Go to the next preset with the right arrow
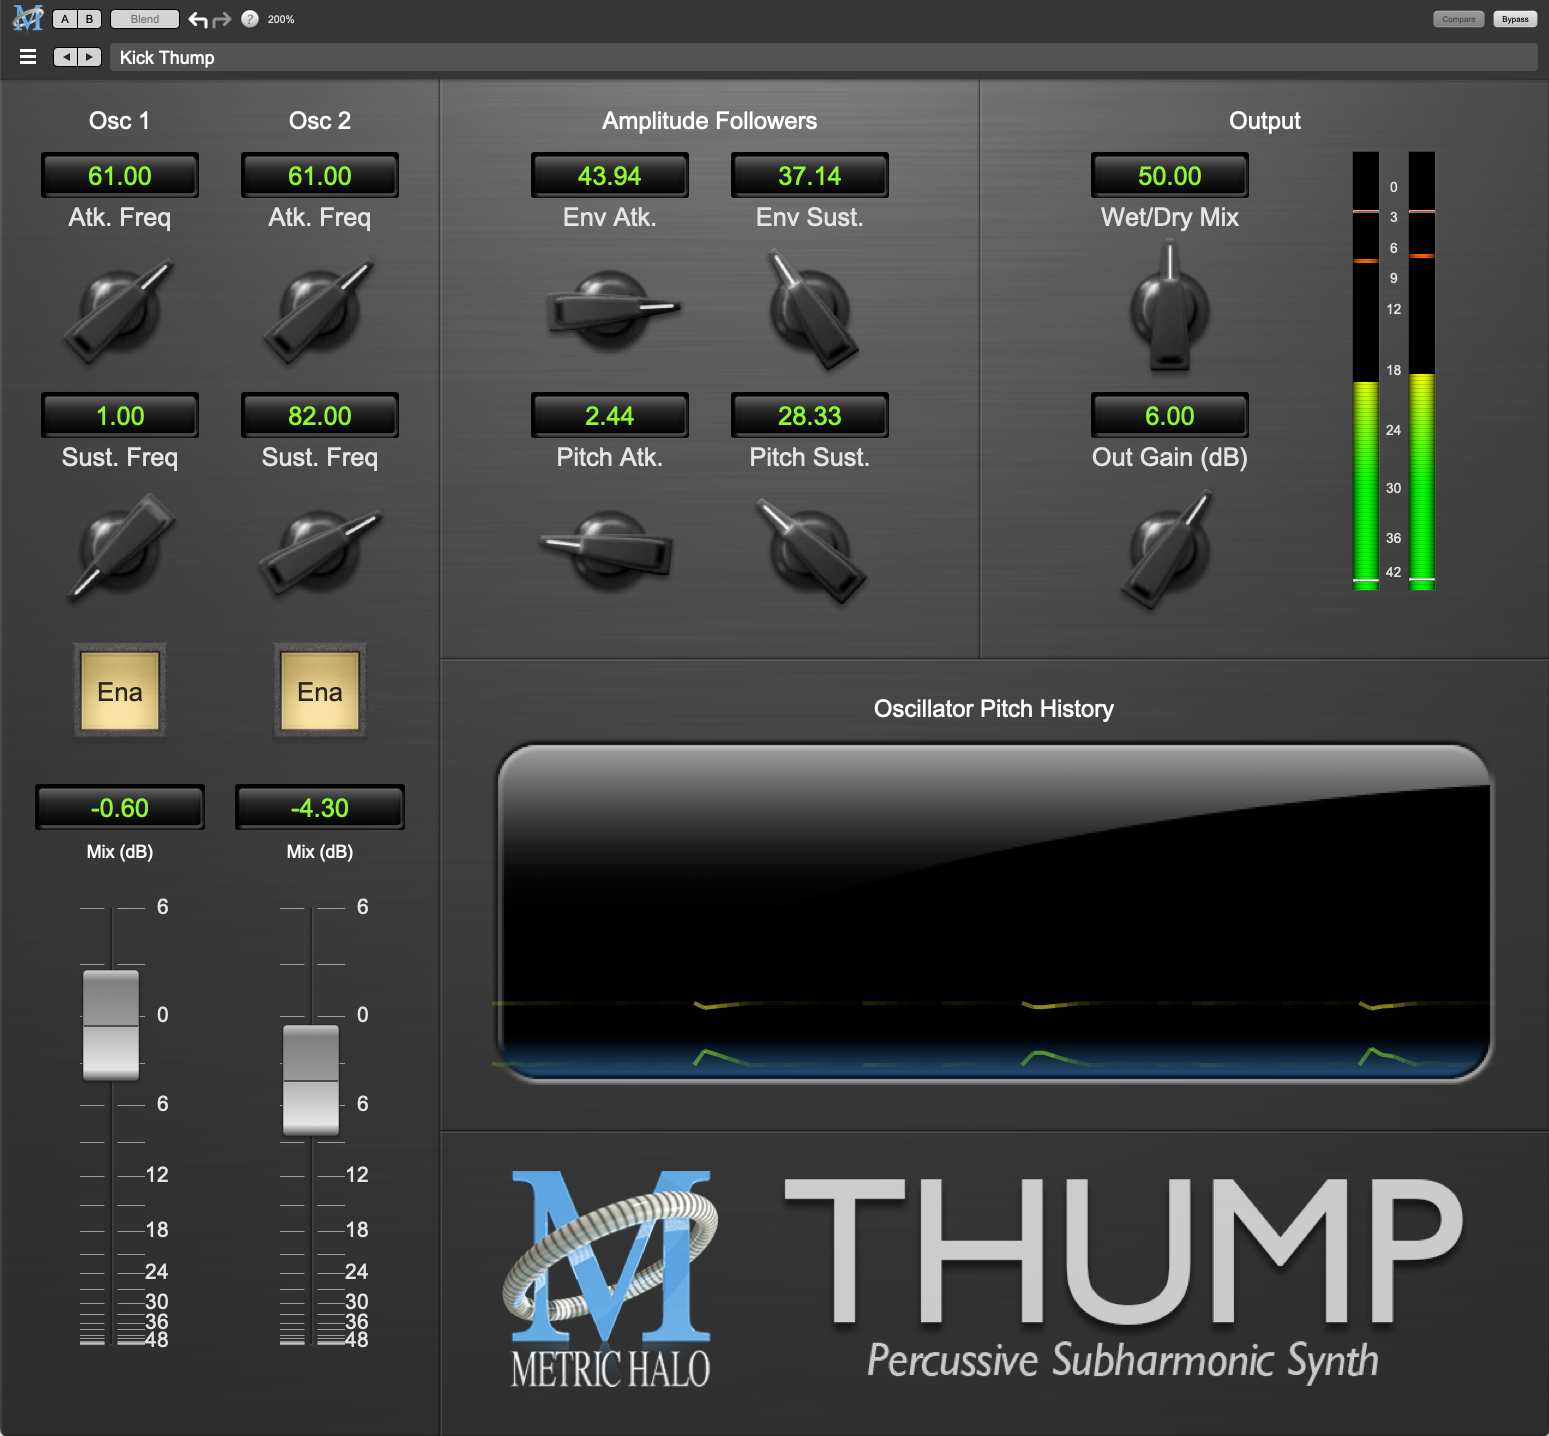 [90, 57]
